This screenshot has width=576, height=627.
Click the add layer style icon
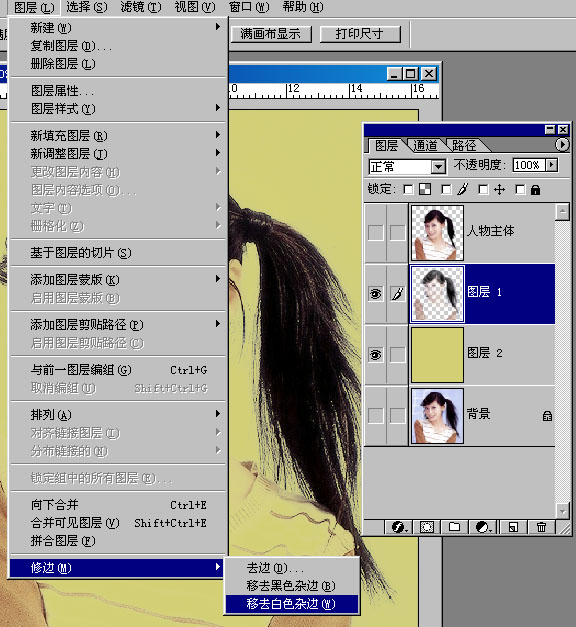tap(398, 527)
